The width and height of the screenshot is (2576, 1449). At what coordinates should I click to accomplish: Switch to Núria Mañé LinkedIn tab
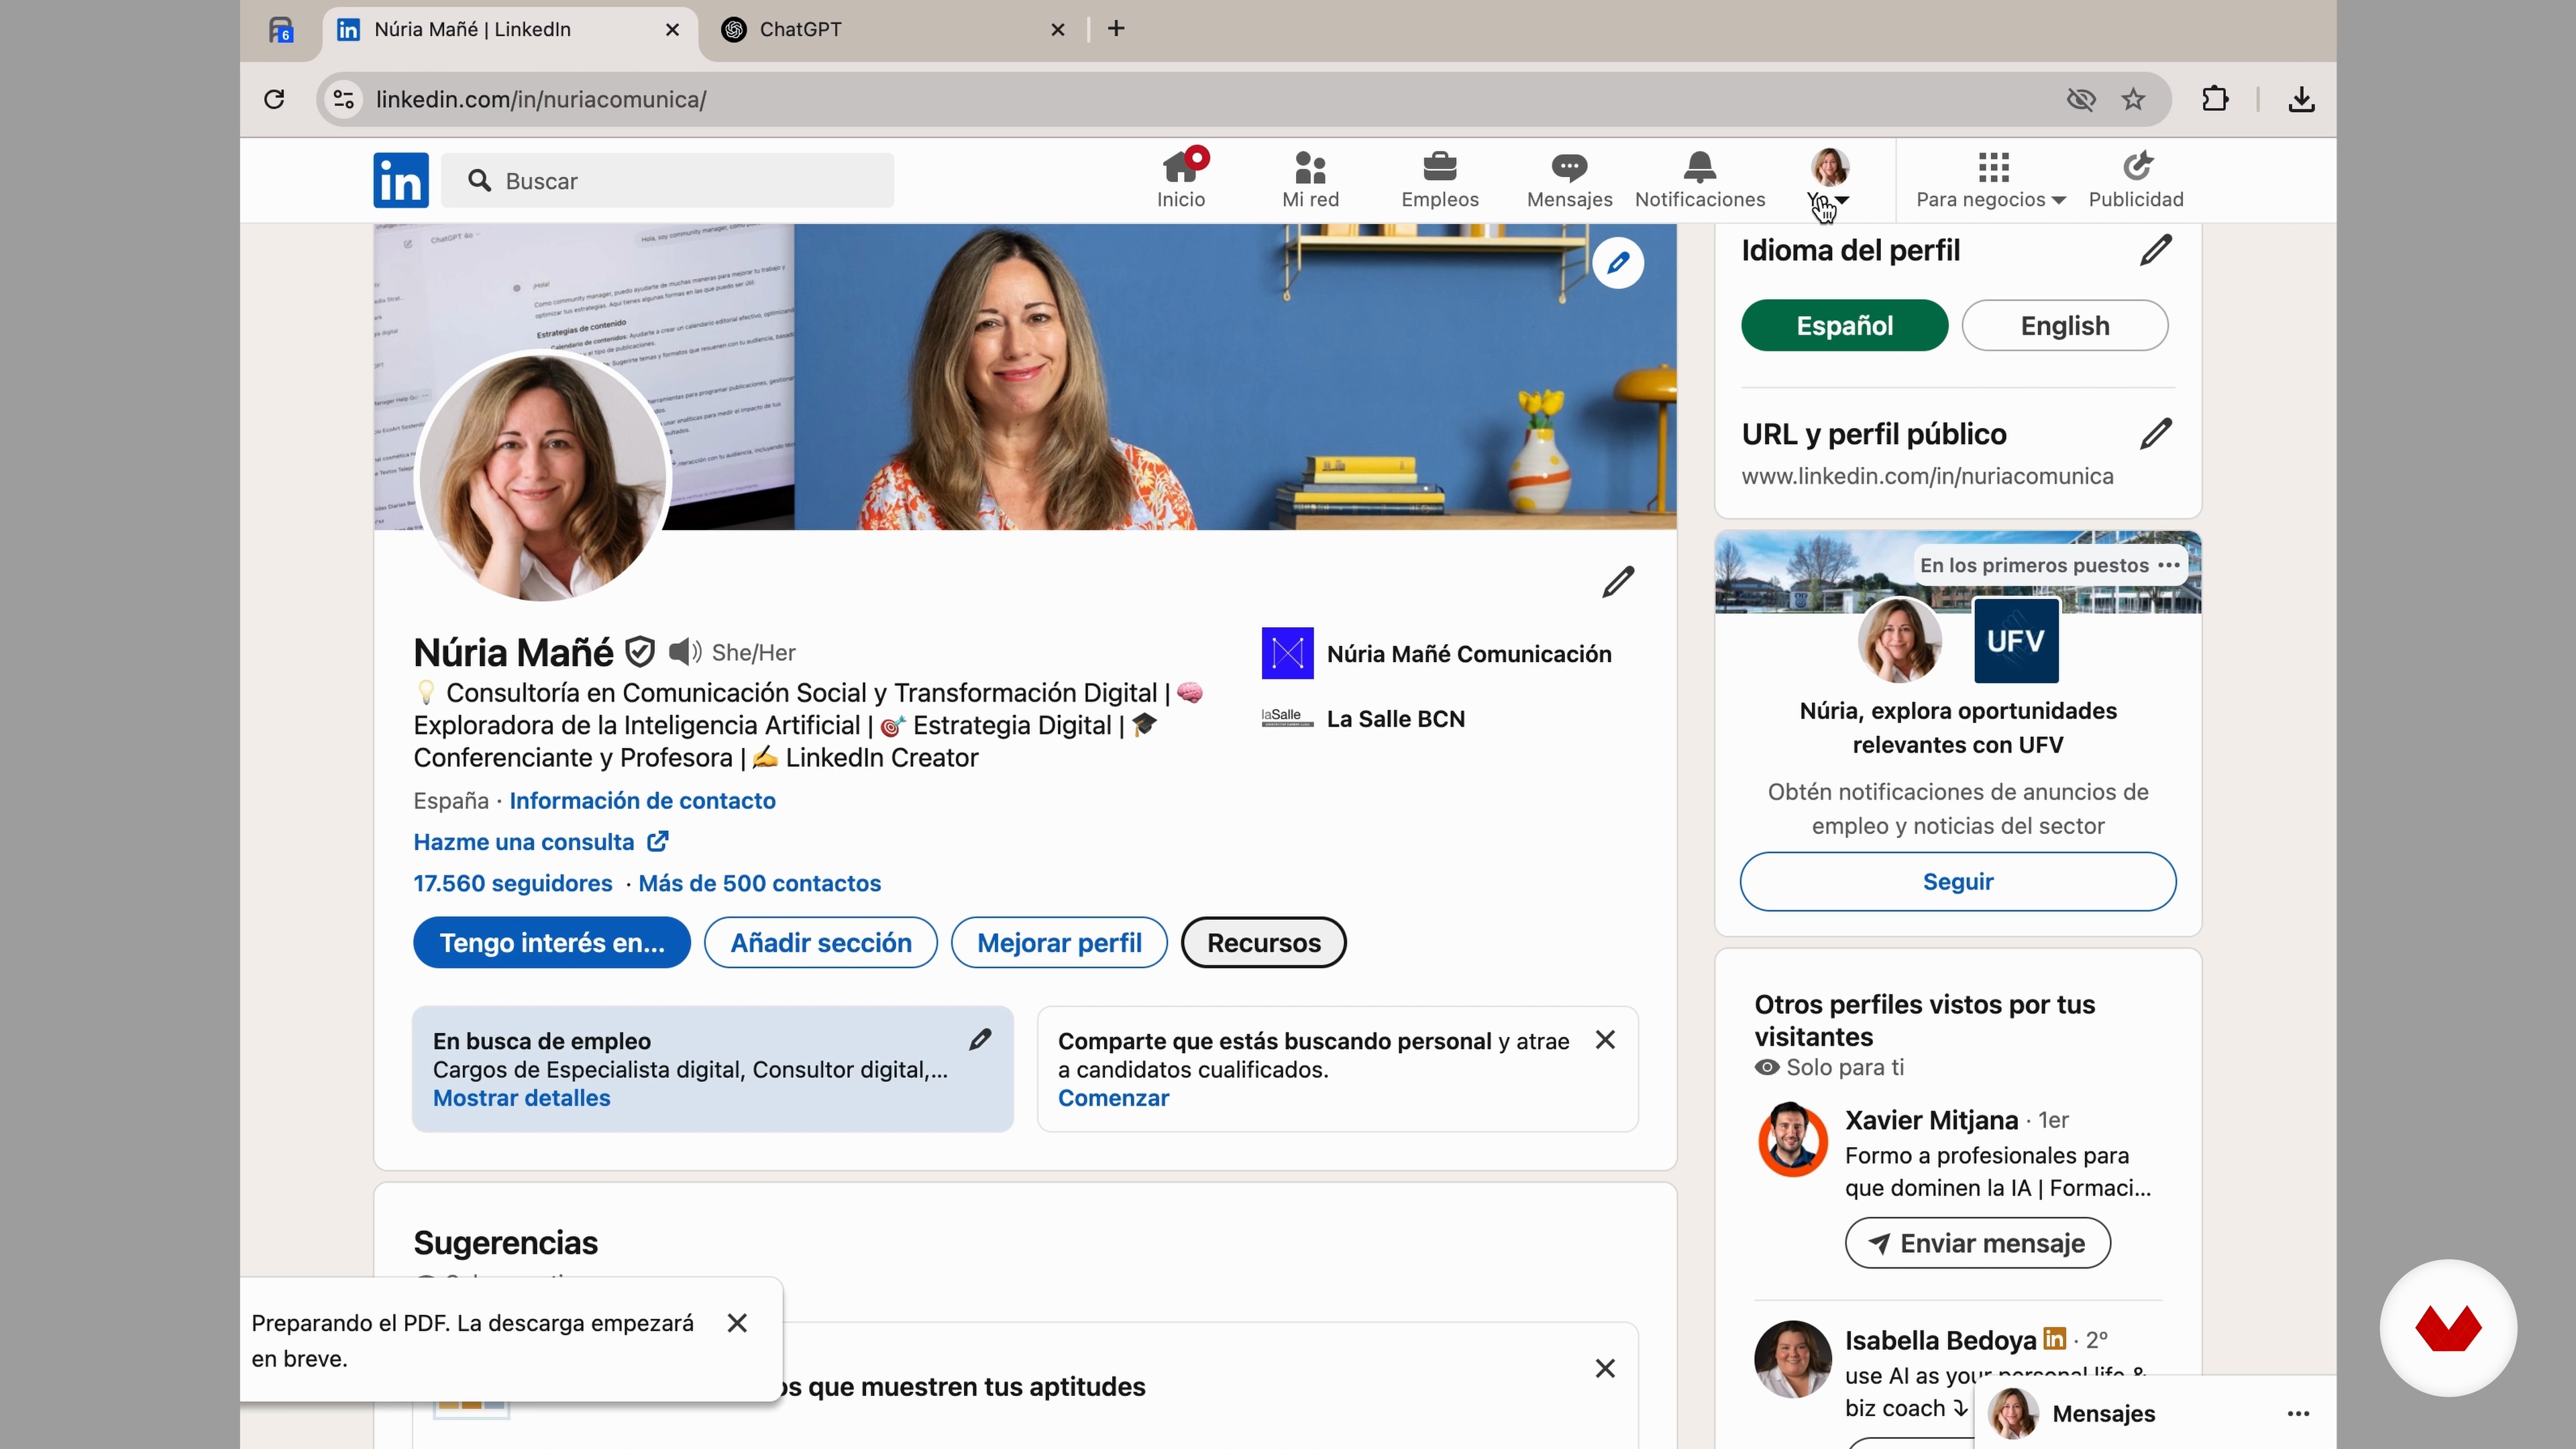pos(510,30)
